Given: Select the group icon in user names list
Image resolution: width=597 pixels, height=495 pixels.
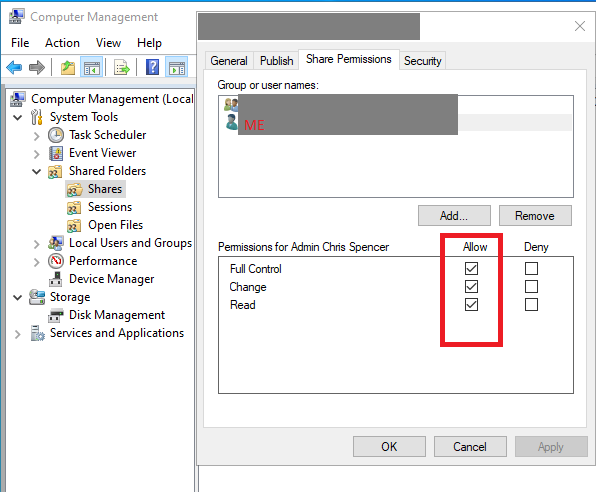Looking at the screenshot, I should click(231, 104).
